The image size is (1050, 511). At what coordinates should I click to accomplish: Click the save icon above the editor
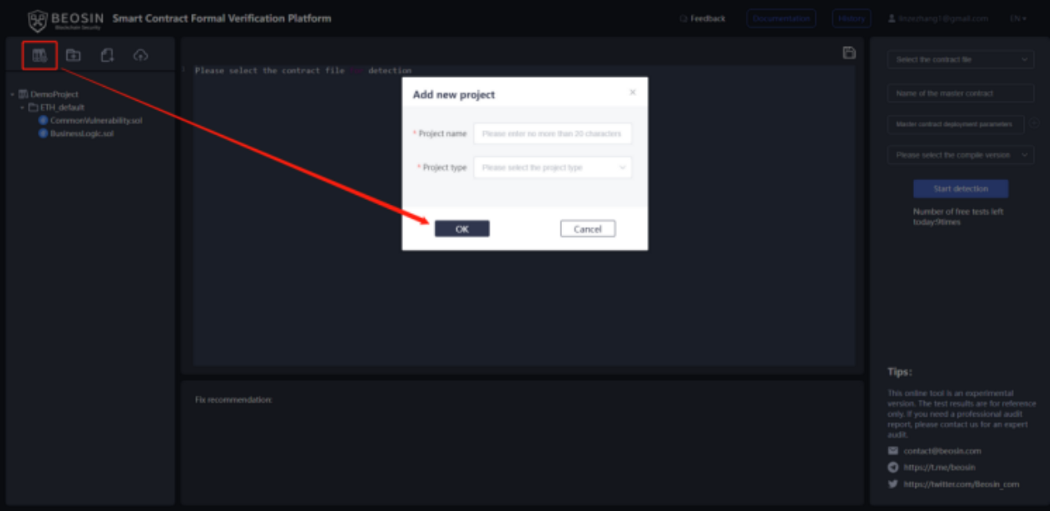tap(849, 52)
